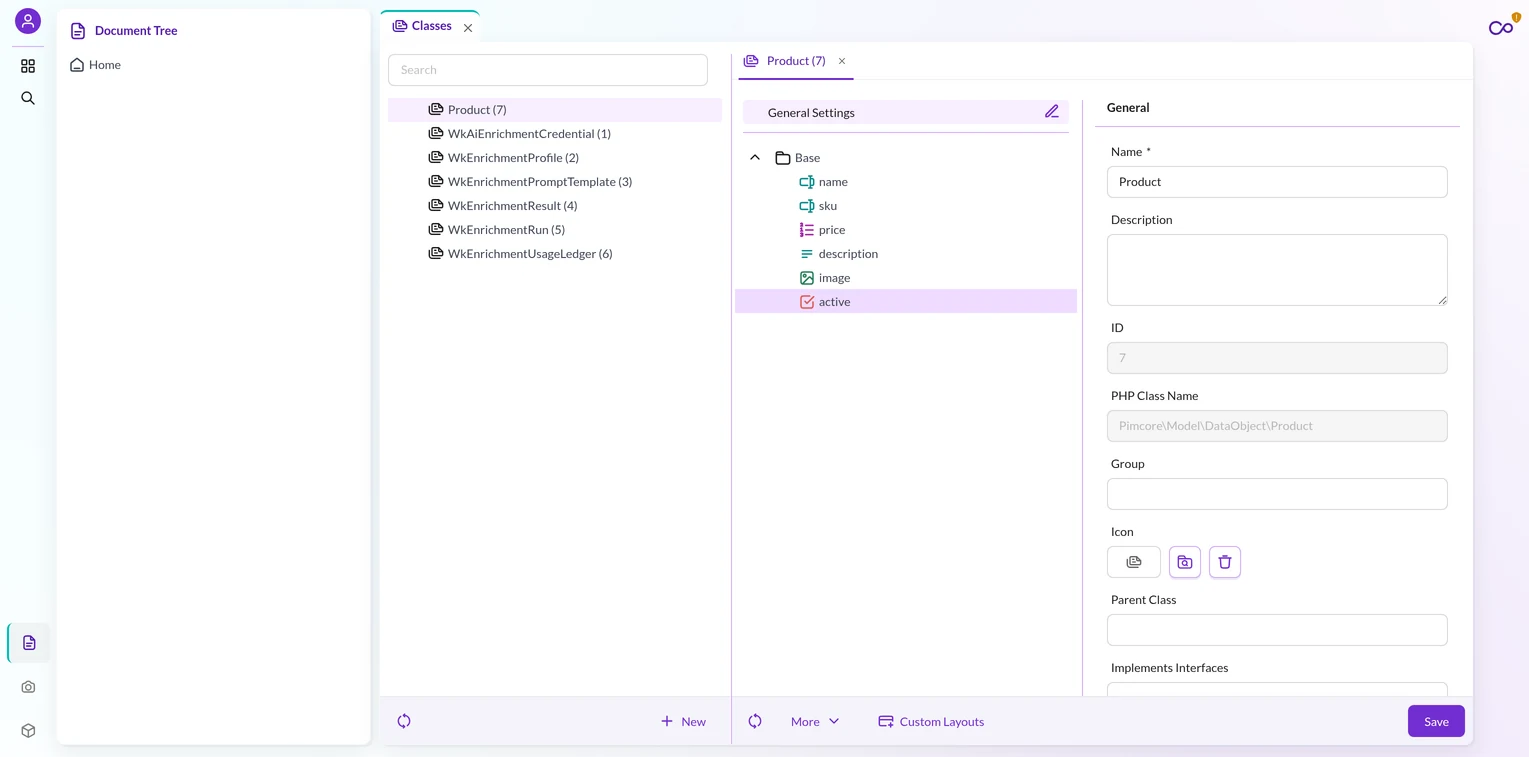1529x757 pixels.
Task: Reload the Product class definition refresh icon
Action: tap(755, 721)
